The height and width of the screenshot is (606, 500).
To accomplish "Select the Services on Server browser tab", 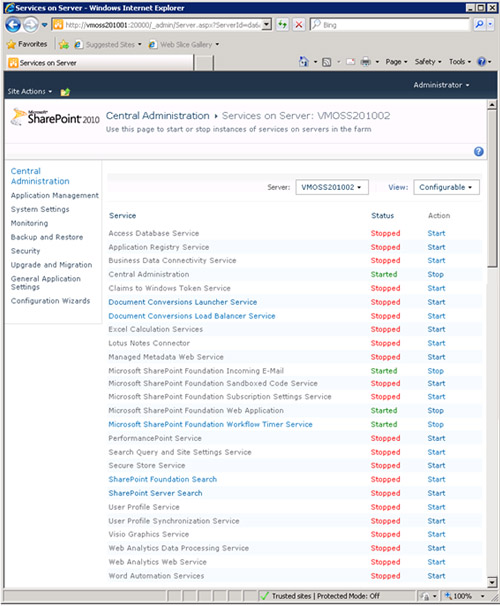I will (x=100, y=63).
